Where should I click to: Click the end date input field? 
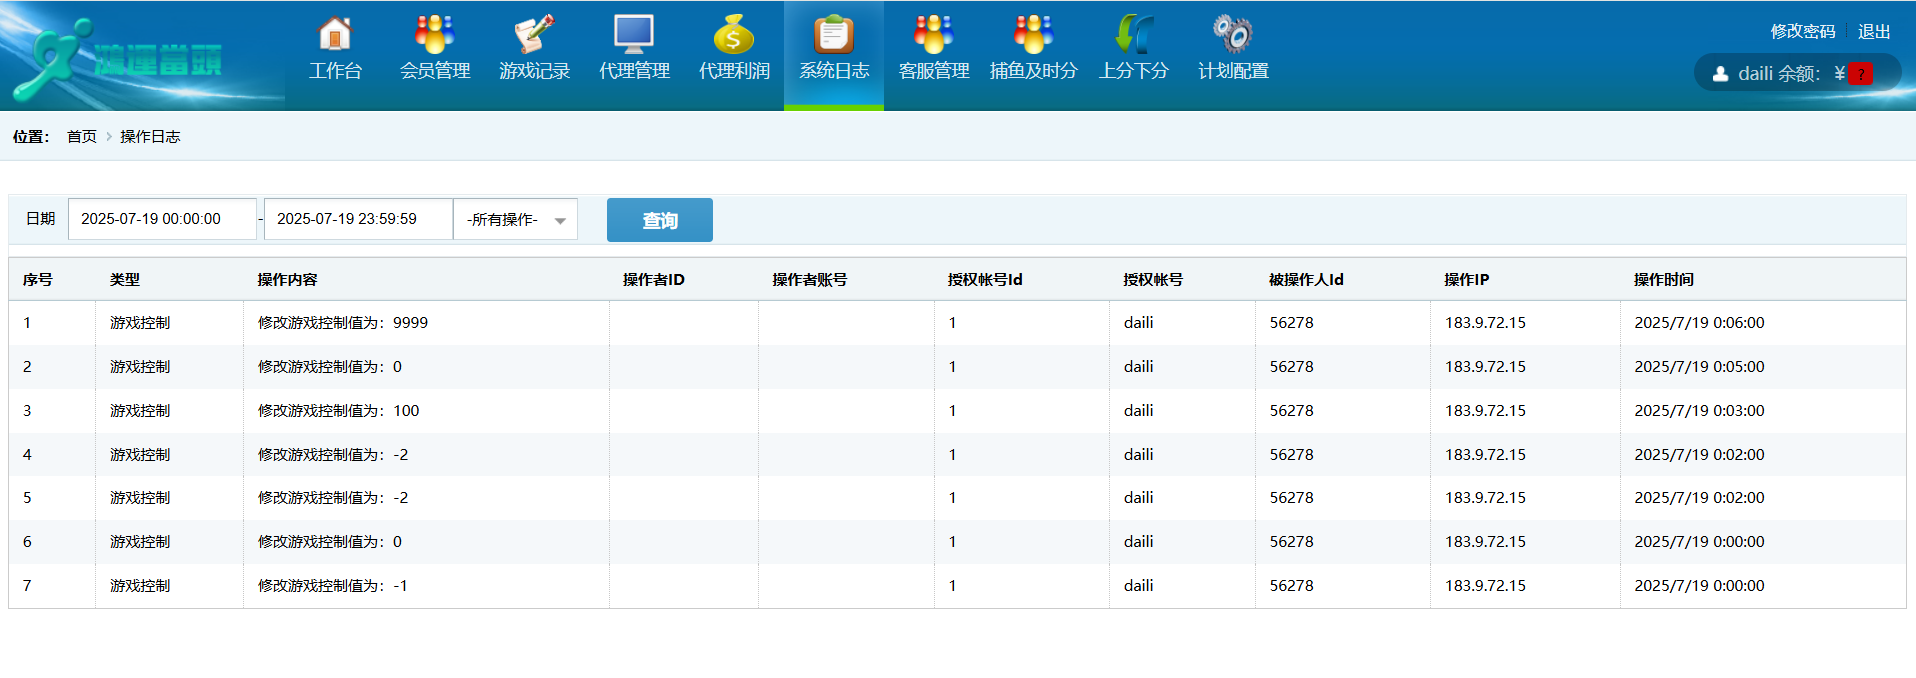[358, 219]
